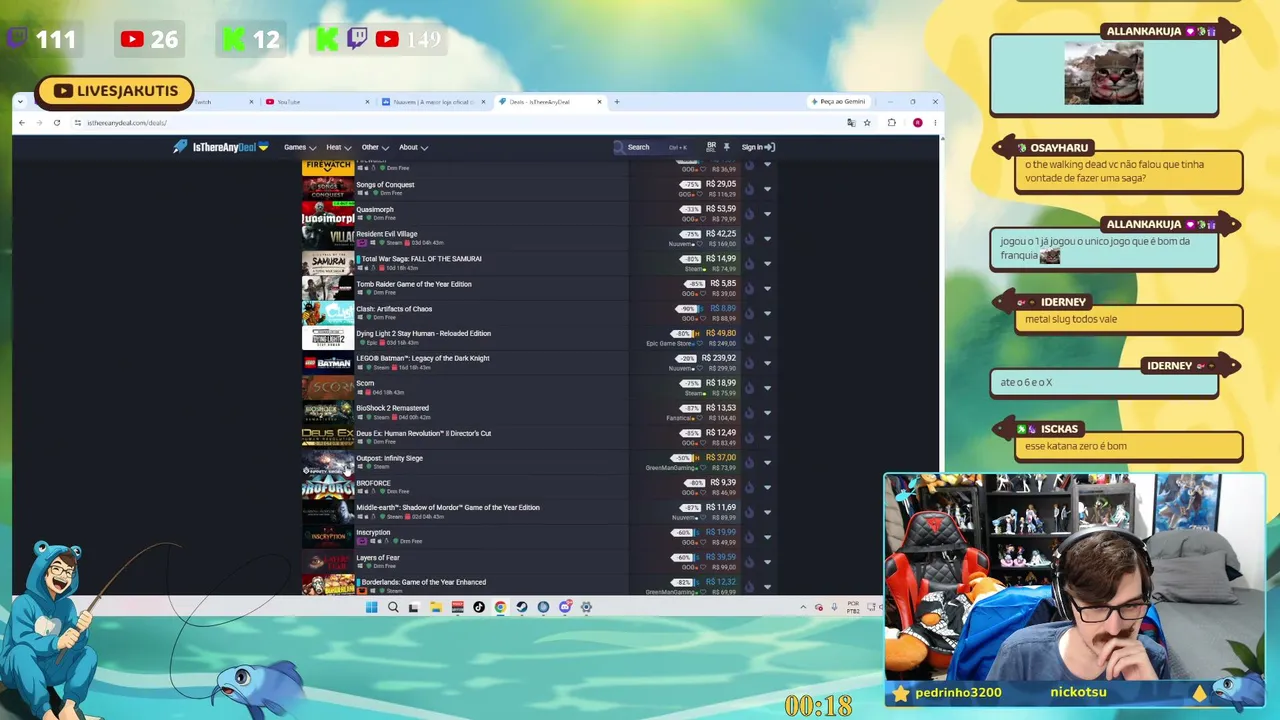Viewport: 1280px width, 720px height.
Task: Expand the Scorn row arrow
Action: pyautogui.click(x=767, y=387)
